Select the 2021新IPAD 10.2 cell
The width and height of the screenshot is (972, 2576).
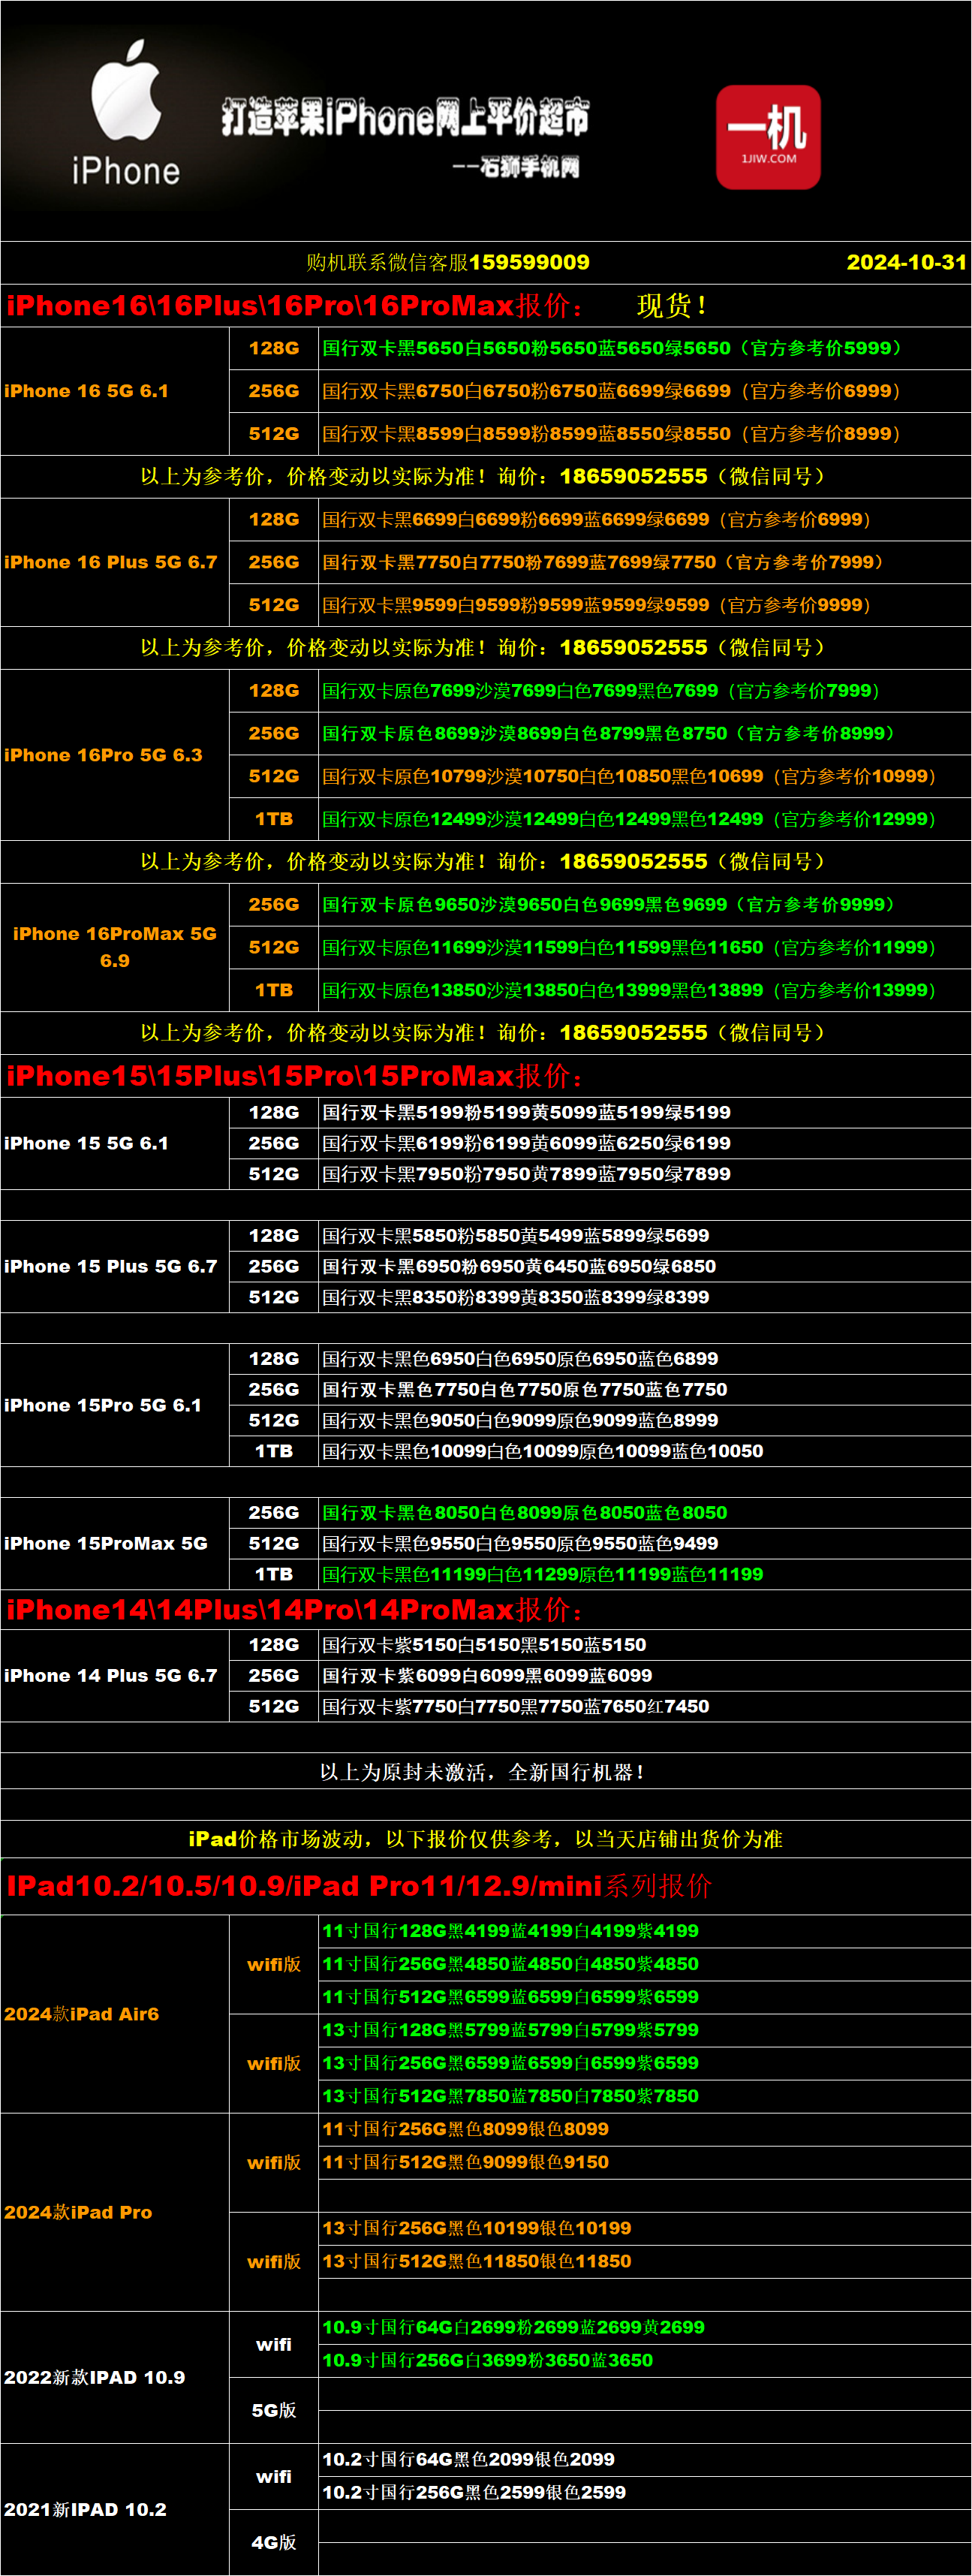coord(115,2509)
